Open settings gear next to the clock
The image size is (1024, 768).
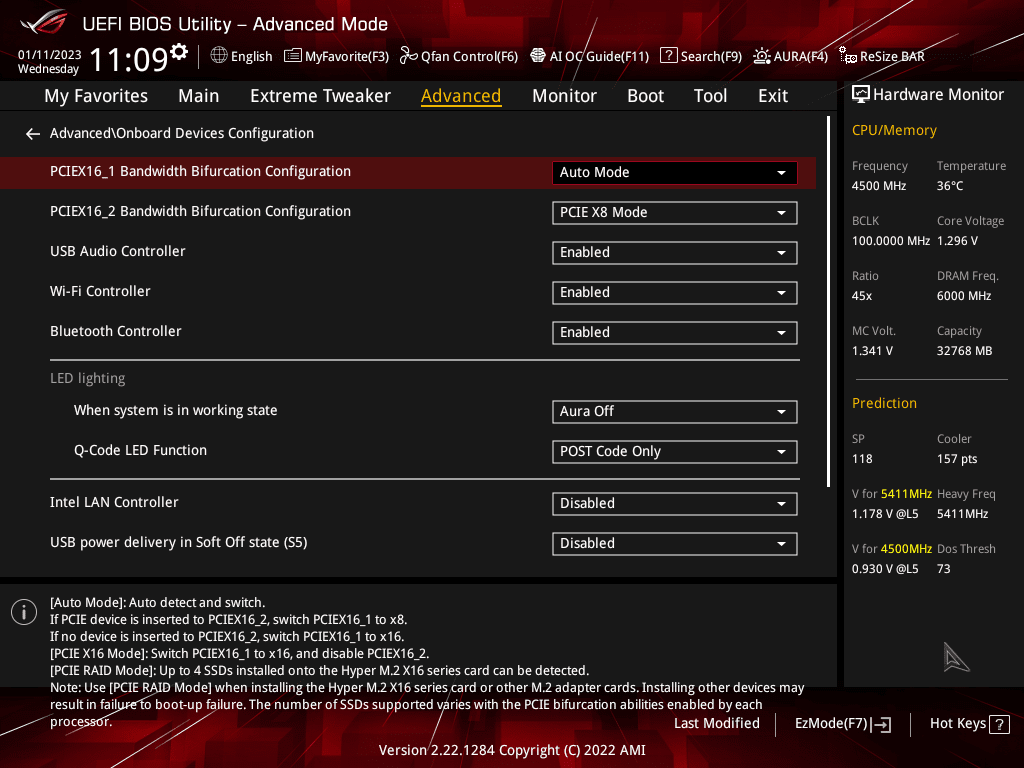[179, 51]
